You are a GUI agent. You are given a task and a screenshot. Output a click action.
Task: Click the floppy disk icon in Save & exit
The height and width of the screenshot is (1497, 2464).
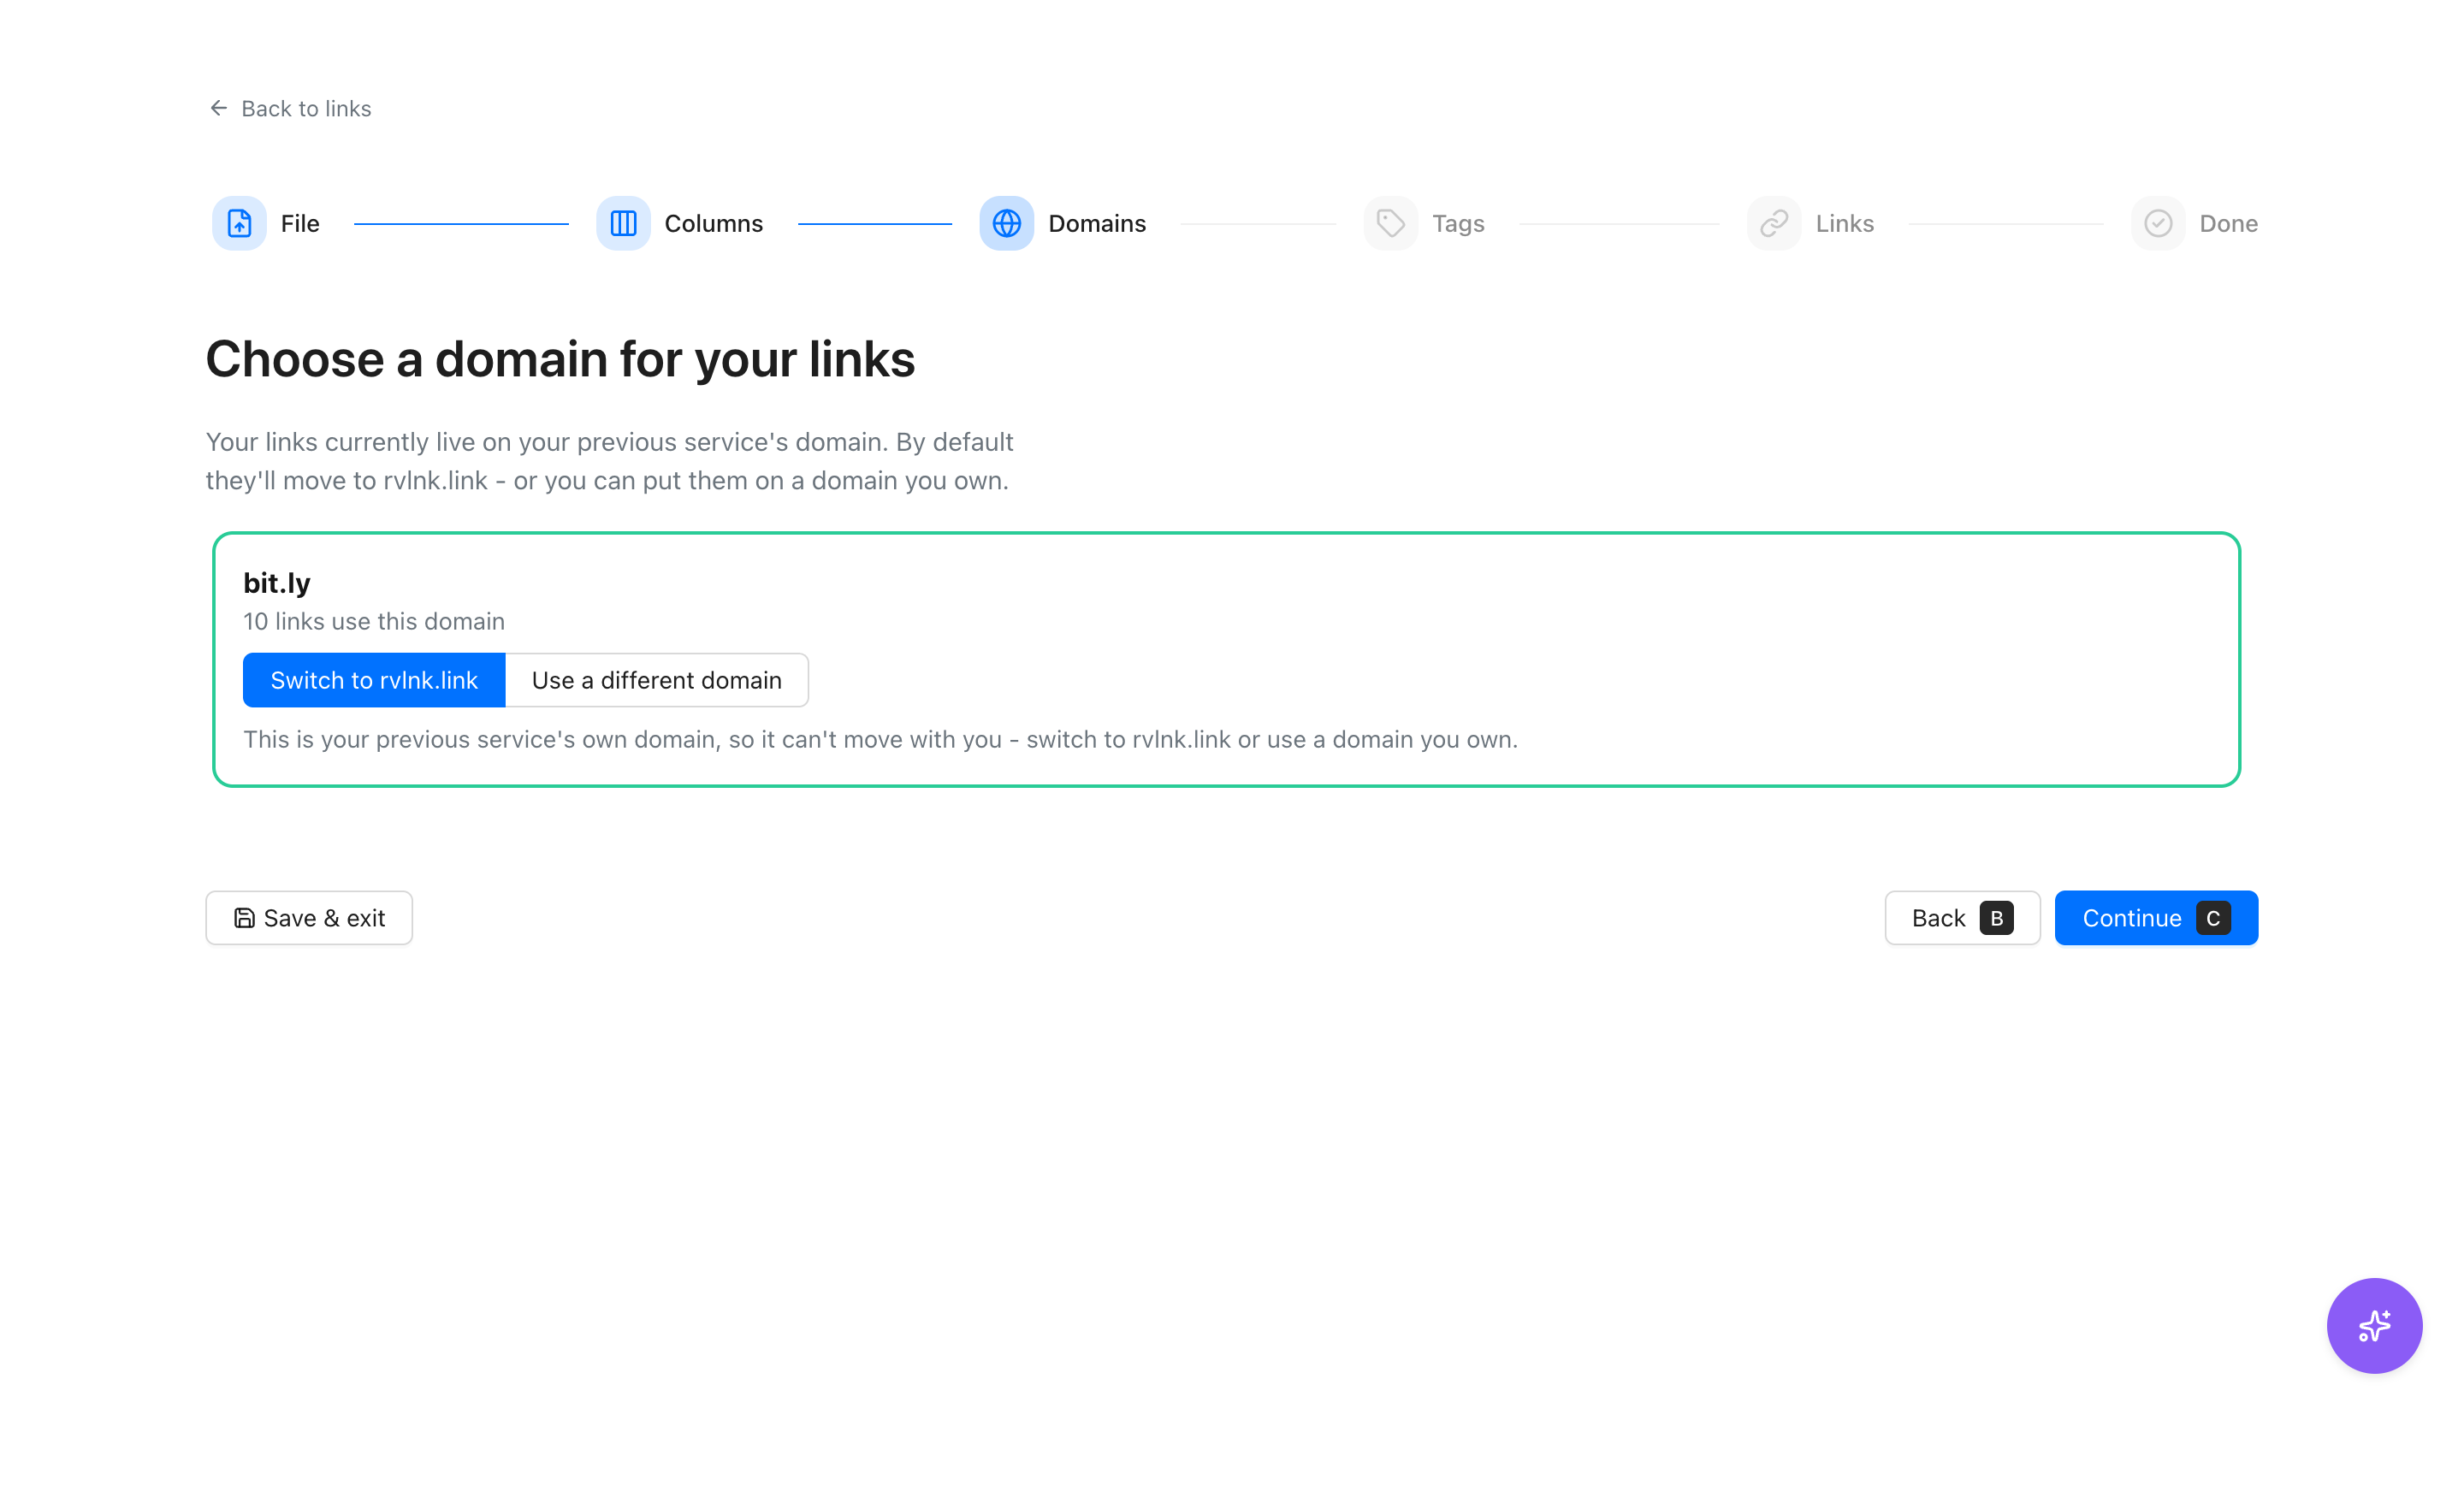(244, 918)
